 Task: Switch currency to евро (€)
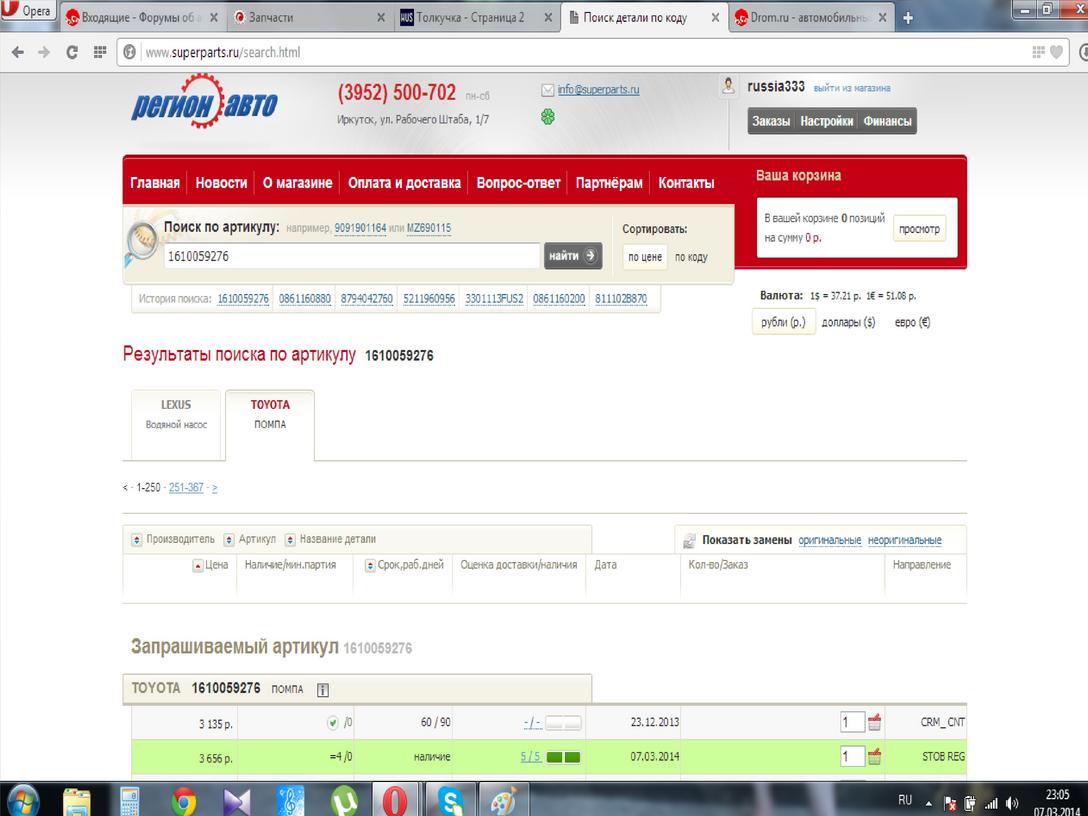point(912,322)
